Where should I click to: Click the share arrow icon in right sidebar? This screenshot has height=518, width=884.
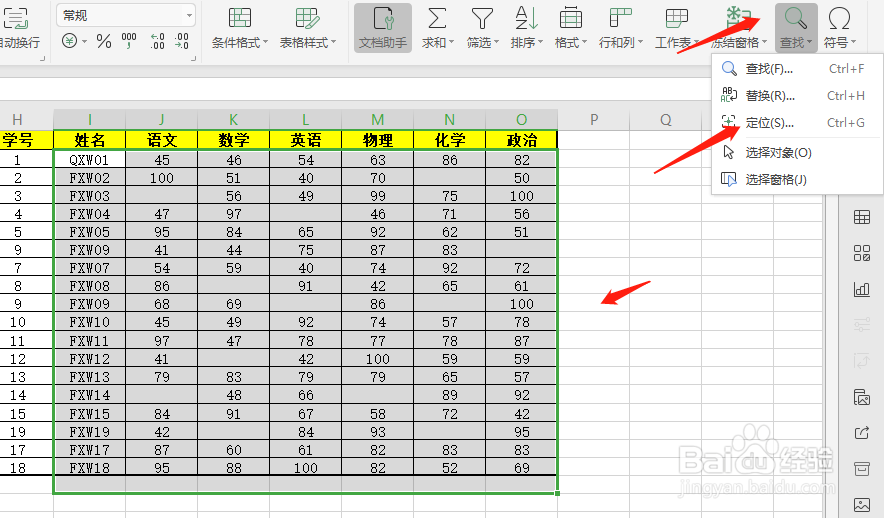(x=861, y=433)
